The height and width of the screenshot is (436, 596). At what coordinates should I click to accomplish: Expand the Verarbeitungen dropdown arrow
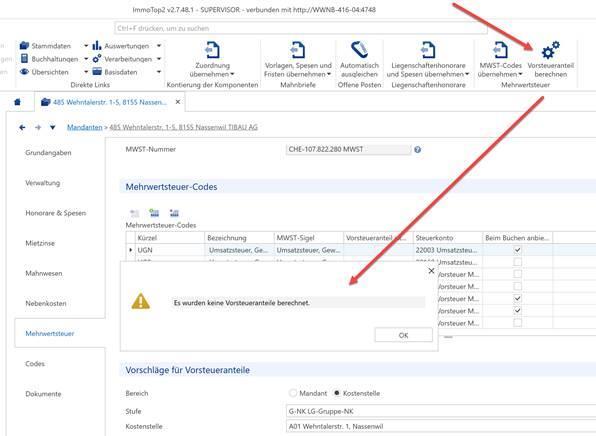[x=159, y=59]
